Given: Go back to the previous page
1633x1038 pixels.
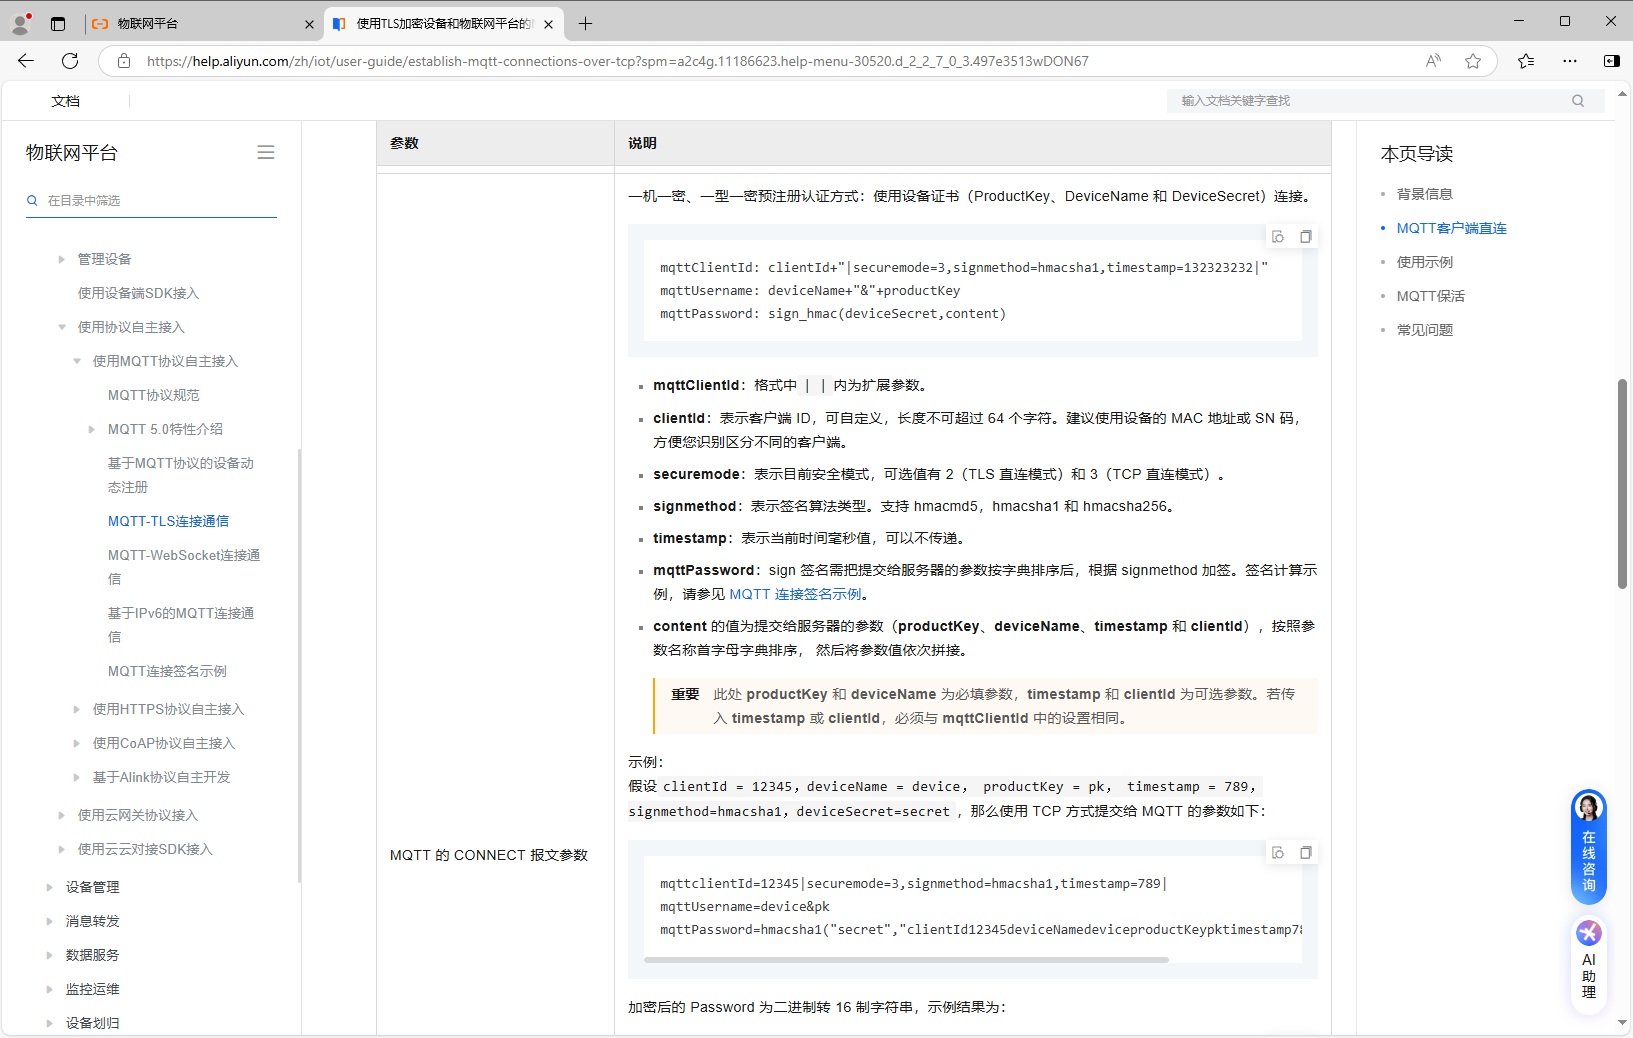Looking at the screenshot, I should click(26, 61).
